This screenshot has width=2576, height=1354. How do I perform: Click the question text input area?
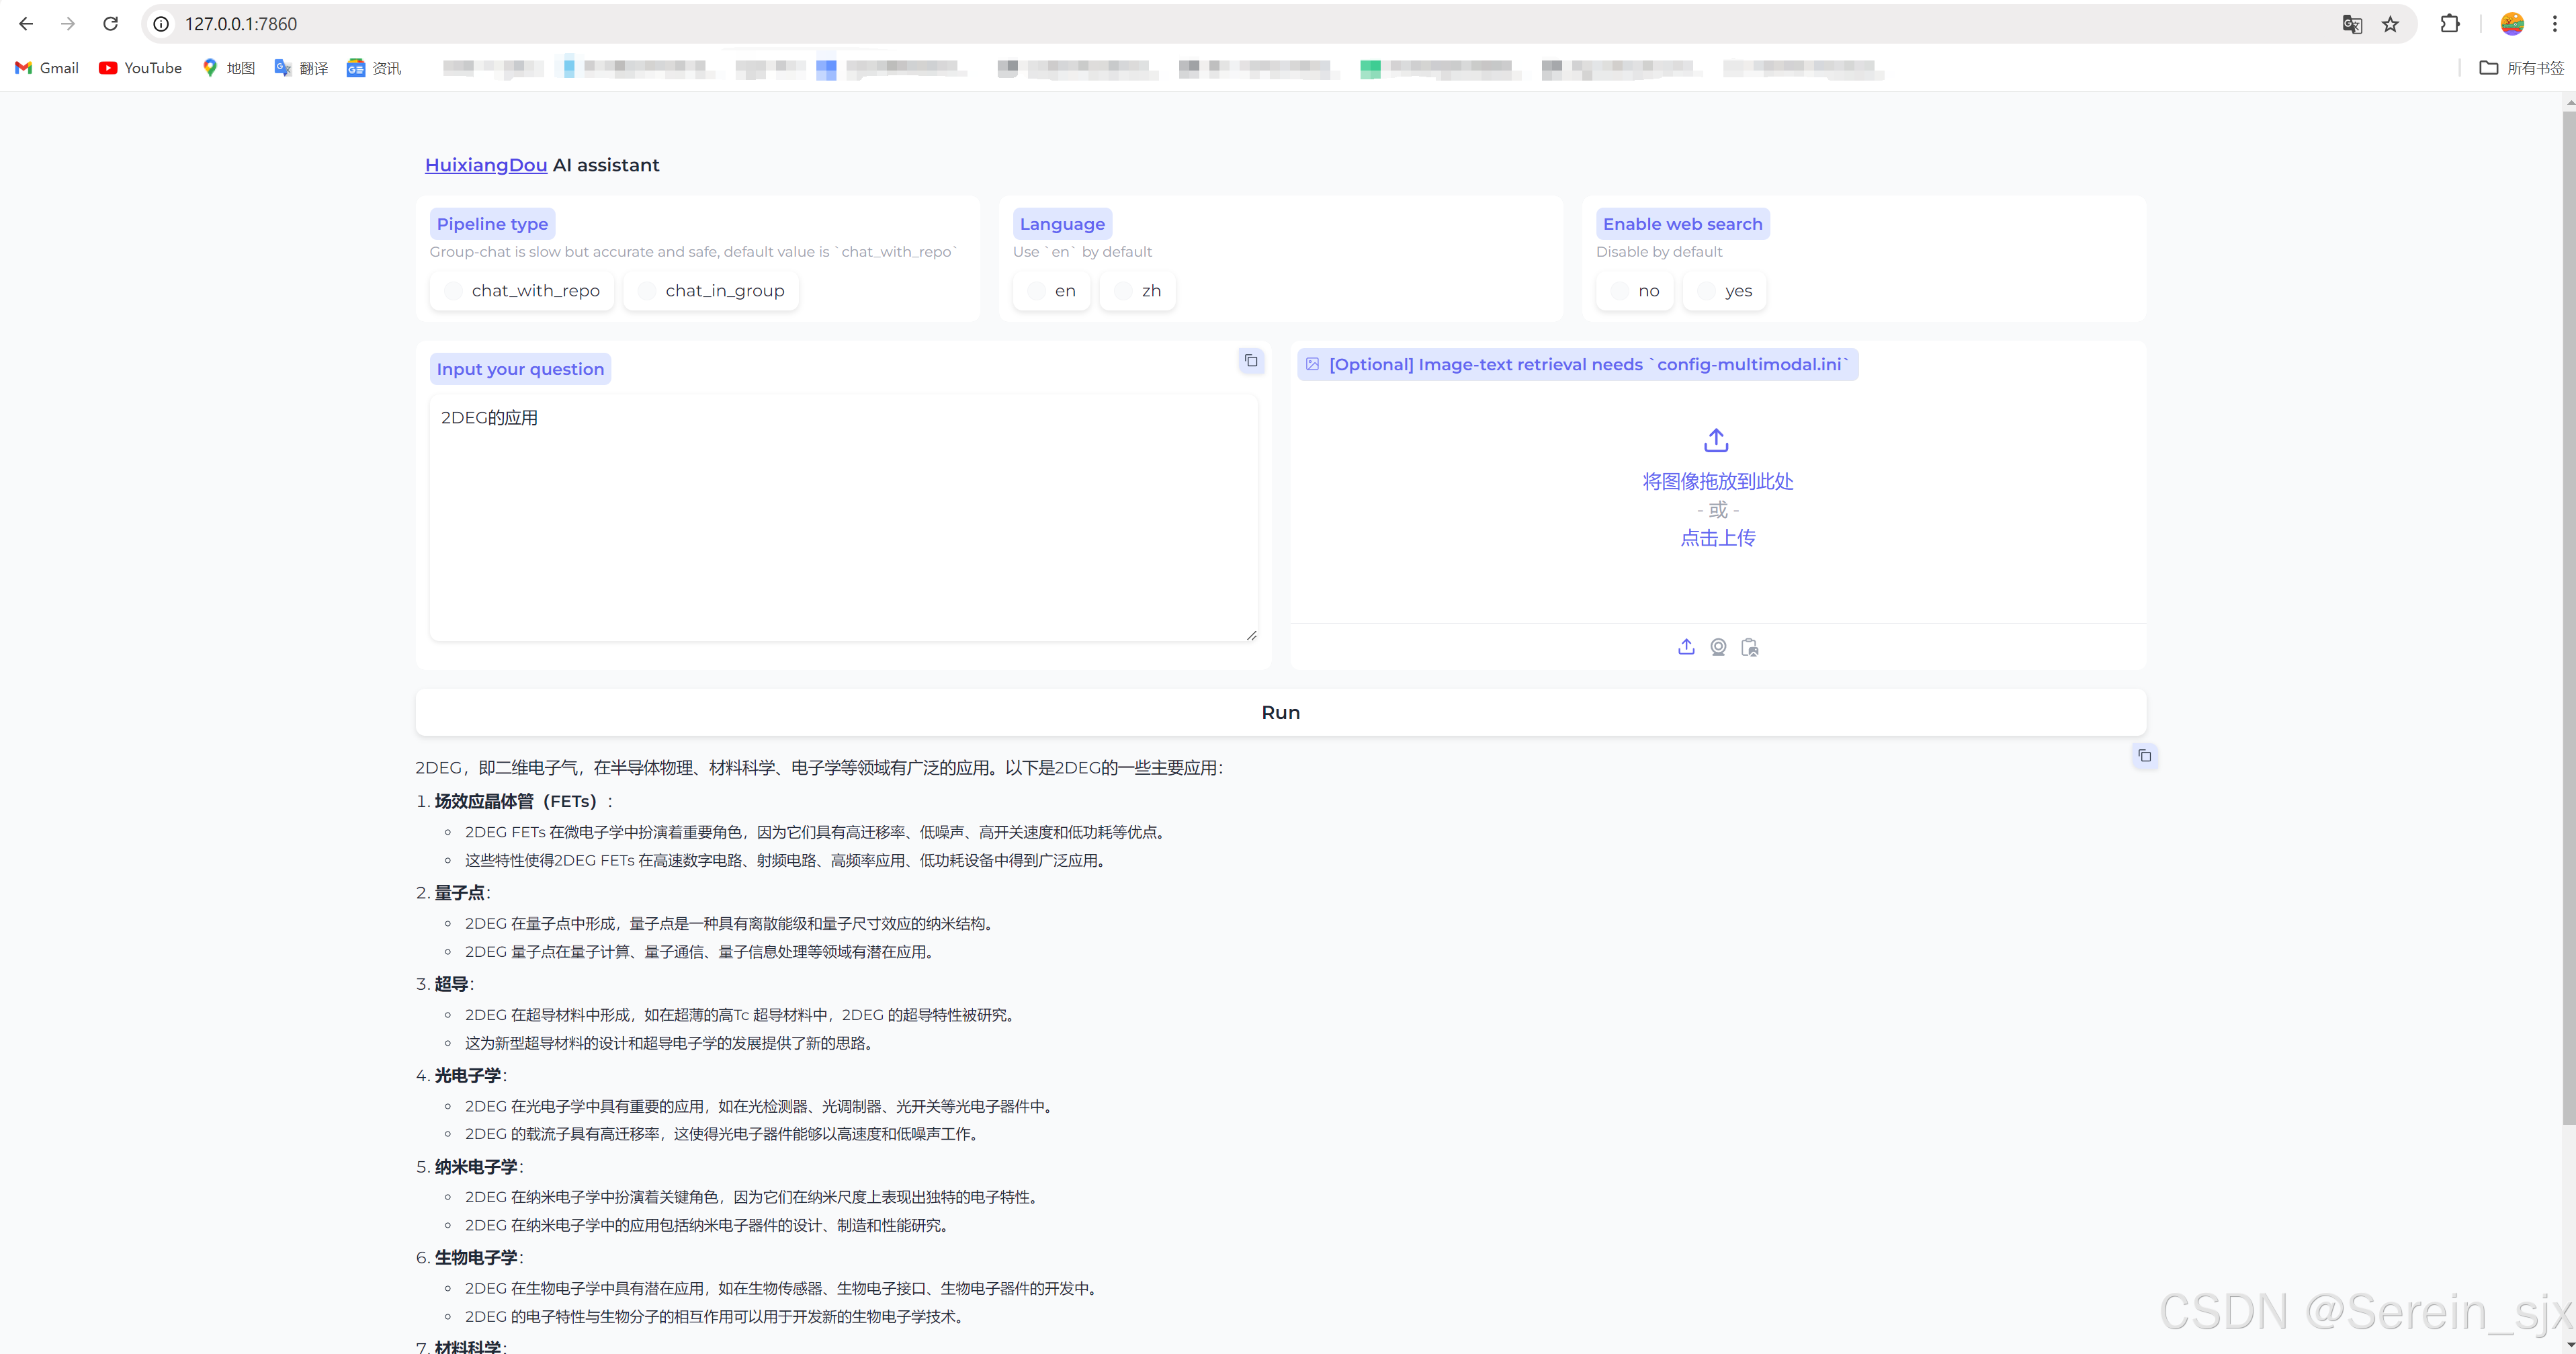pyautogui.click(x=842, y=517)
